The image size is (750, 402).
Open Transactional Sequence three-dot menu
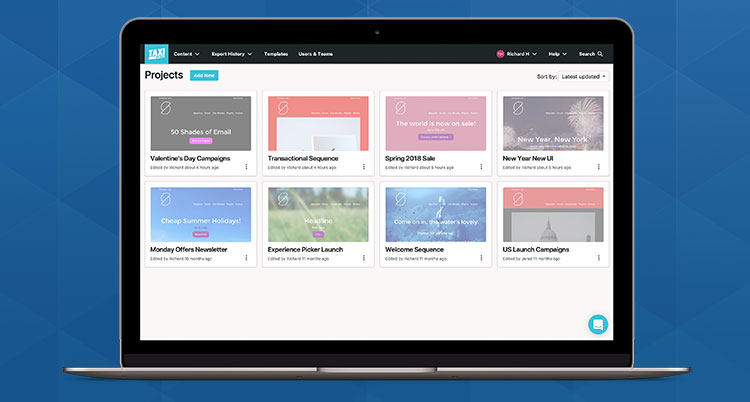tap(364, 167)
